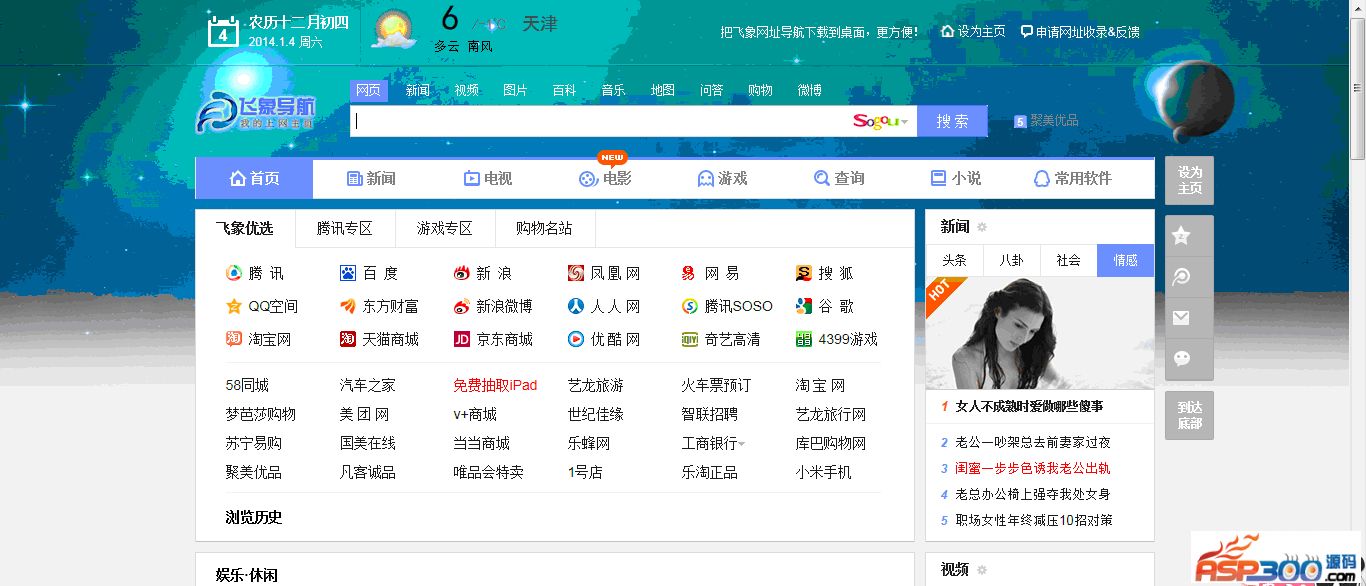Open the 电影 navigation tab
1366x586 pixels.
[x=605, y=178]
